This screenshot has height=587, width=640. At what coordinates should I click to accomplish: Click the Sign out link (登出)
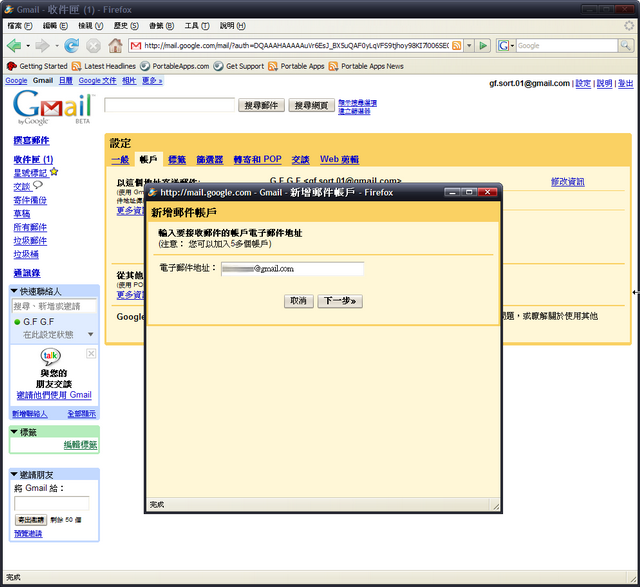(625, 83)
